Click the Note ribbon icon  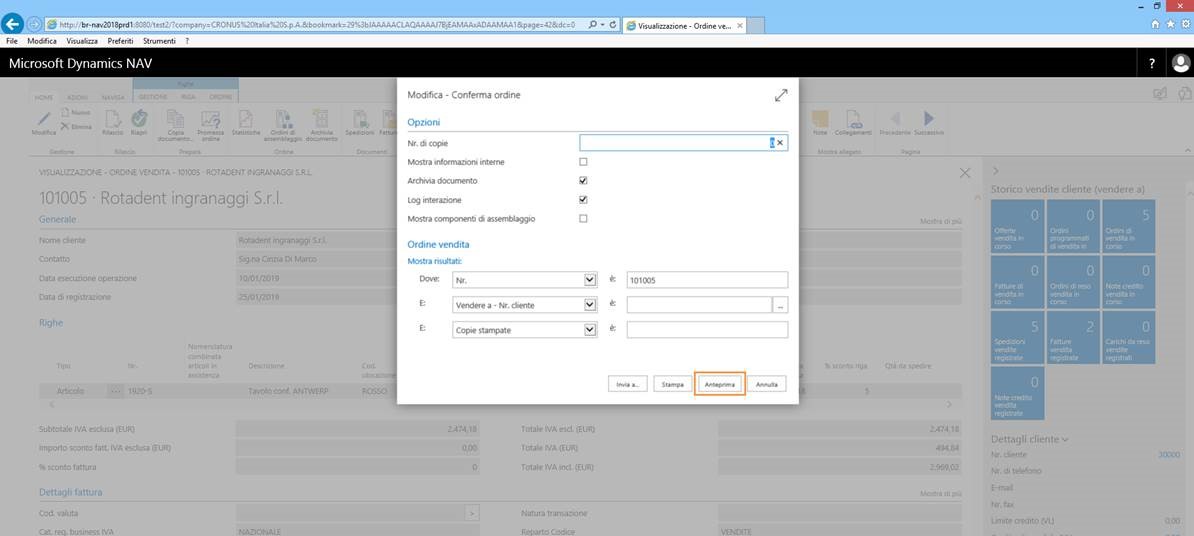point(820,119)
